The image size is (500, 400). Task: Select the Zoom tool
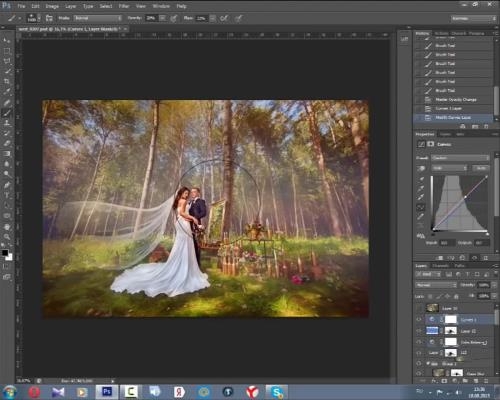pyautogui.click(x=7, y=237)
